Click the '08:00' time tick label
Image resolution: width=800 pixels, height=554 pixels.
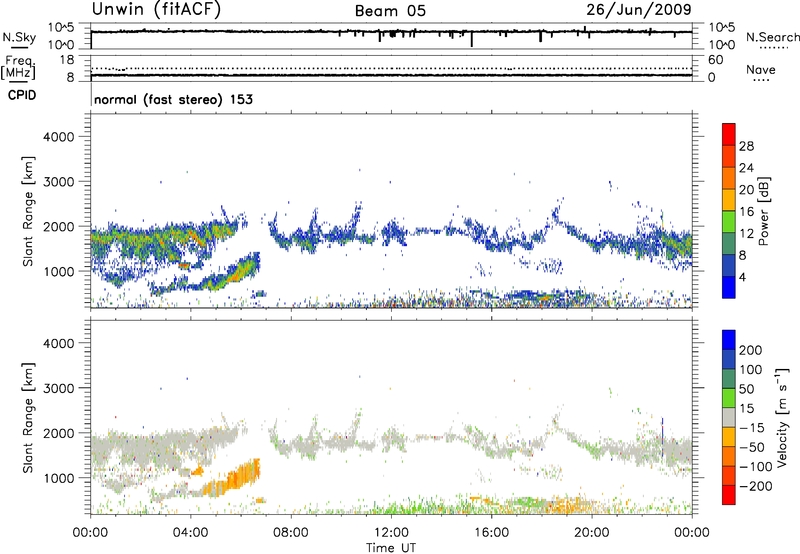pos(291,533)
